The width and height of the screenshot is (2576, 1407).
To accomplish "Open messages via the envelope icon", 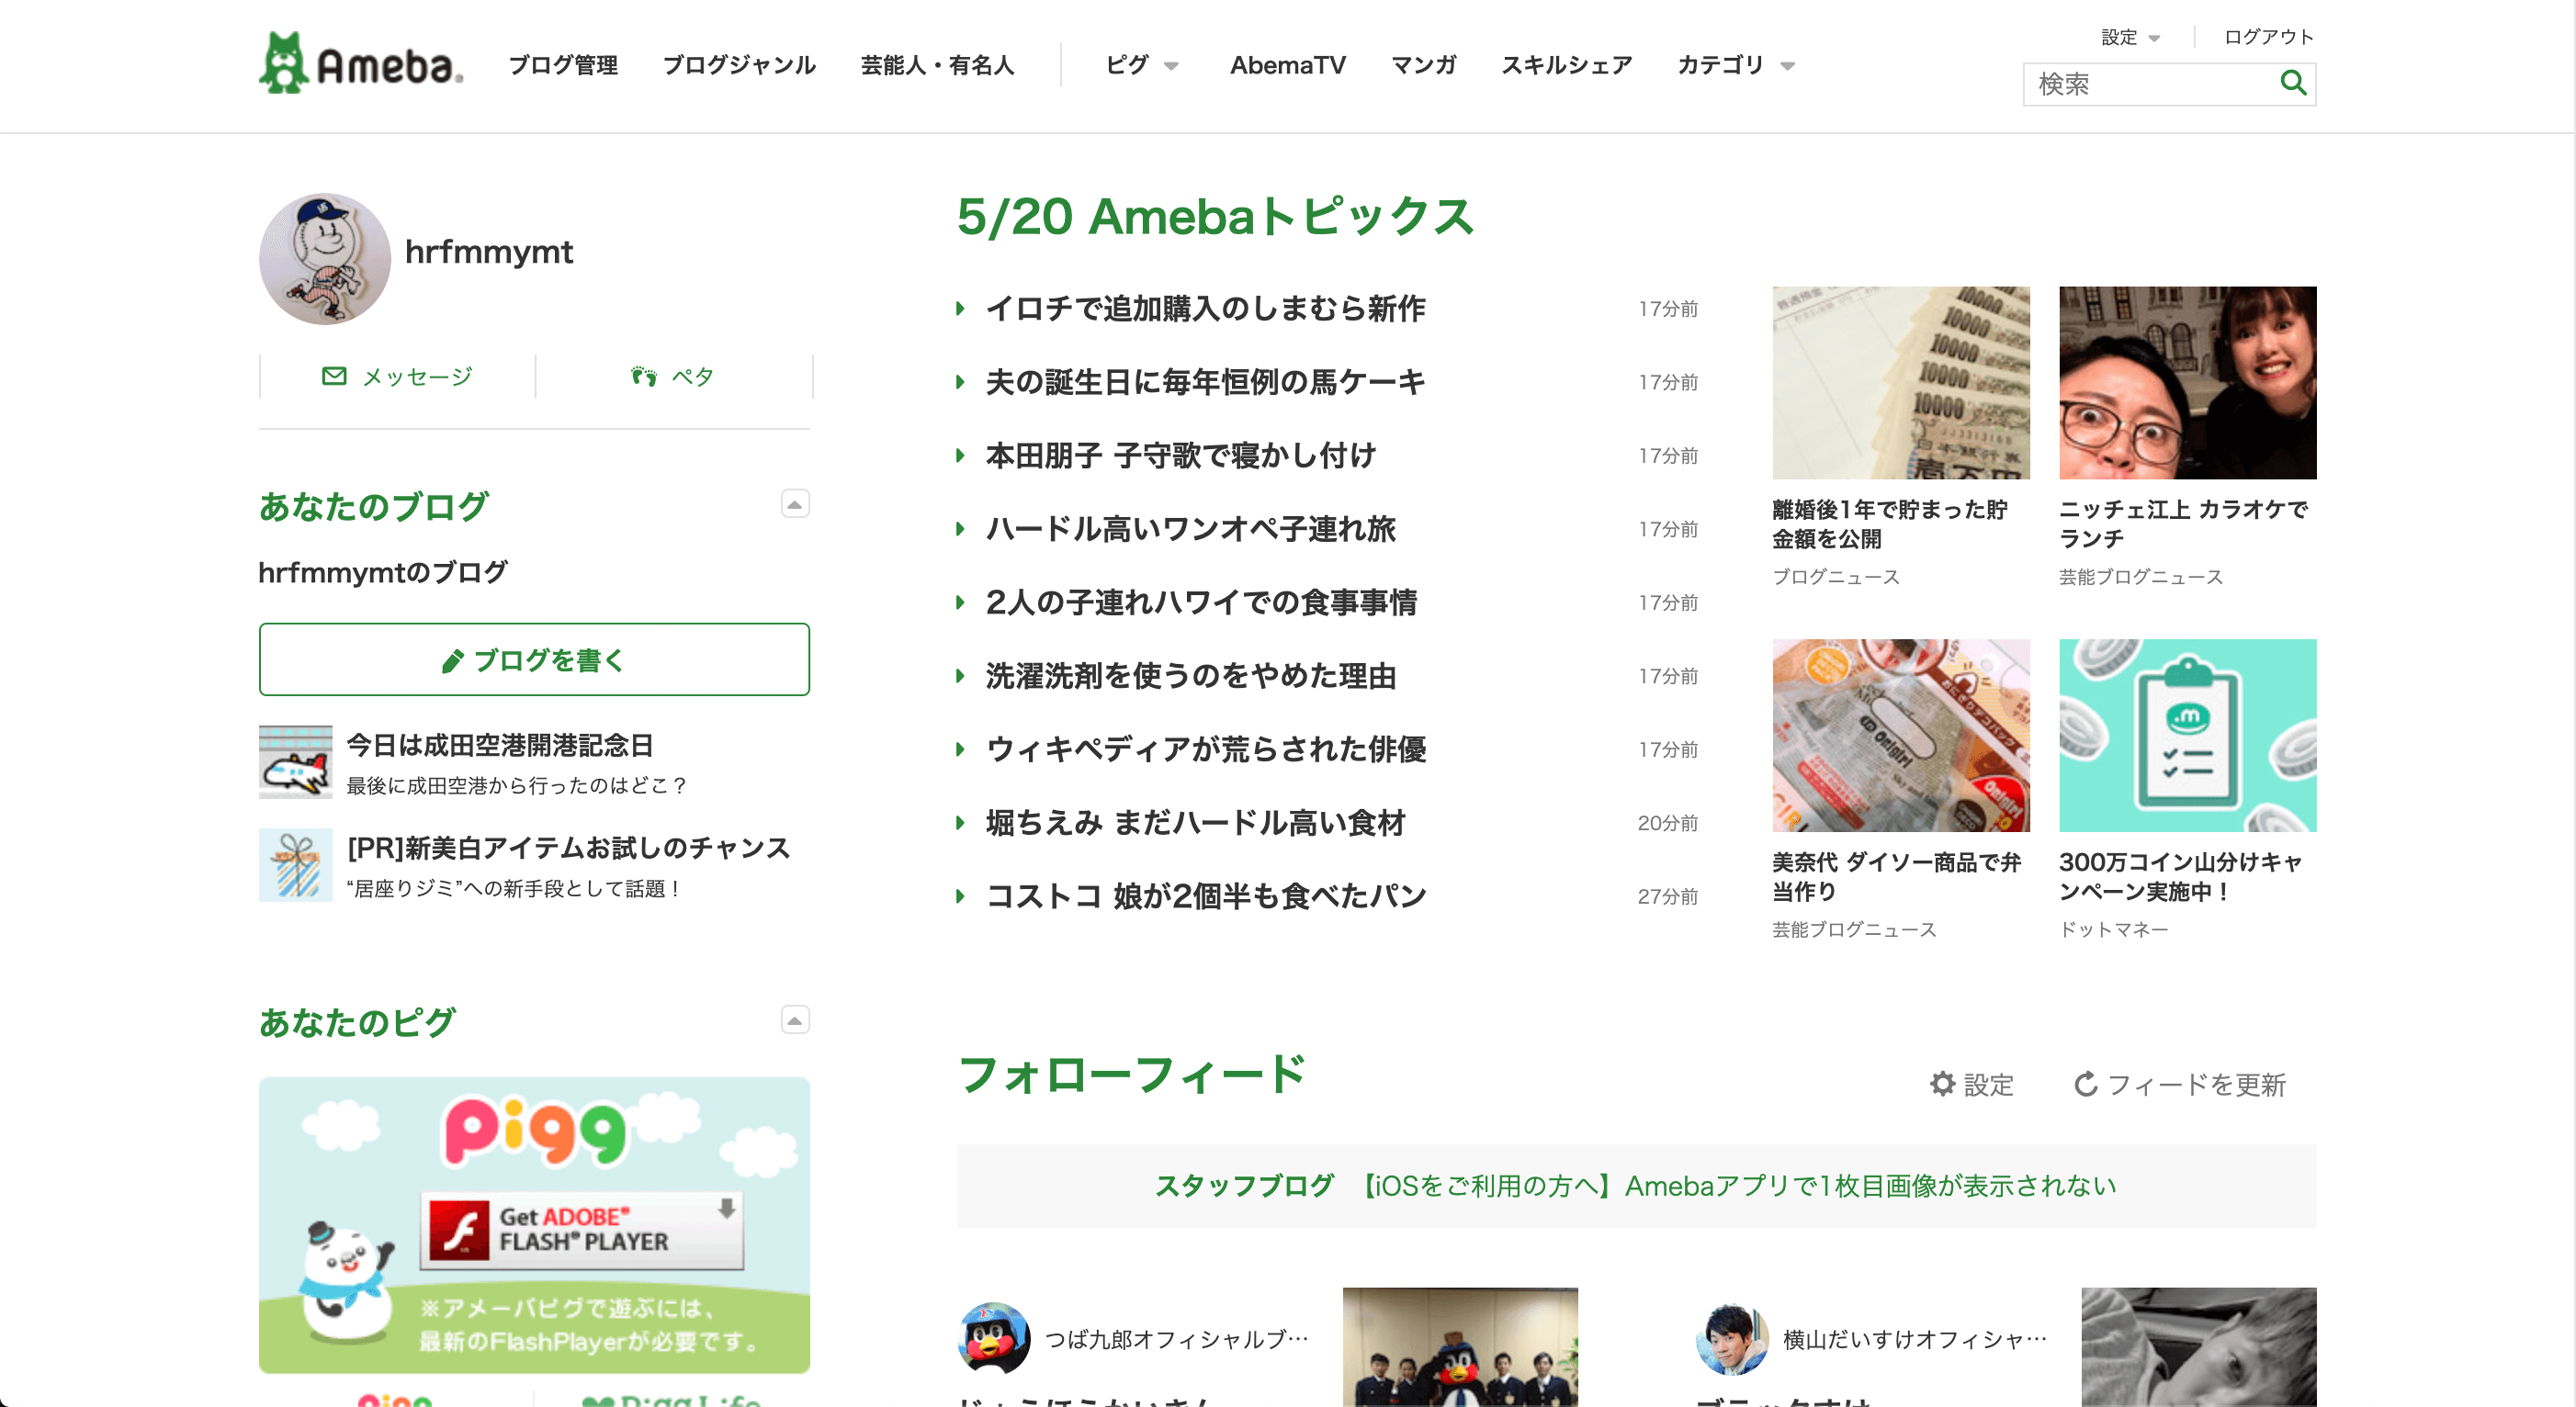I will pyautogui.click(x=333, y=376).
